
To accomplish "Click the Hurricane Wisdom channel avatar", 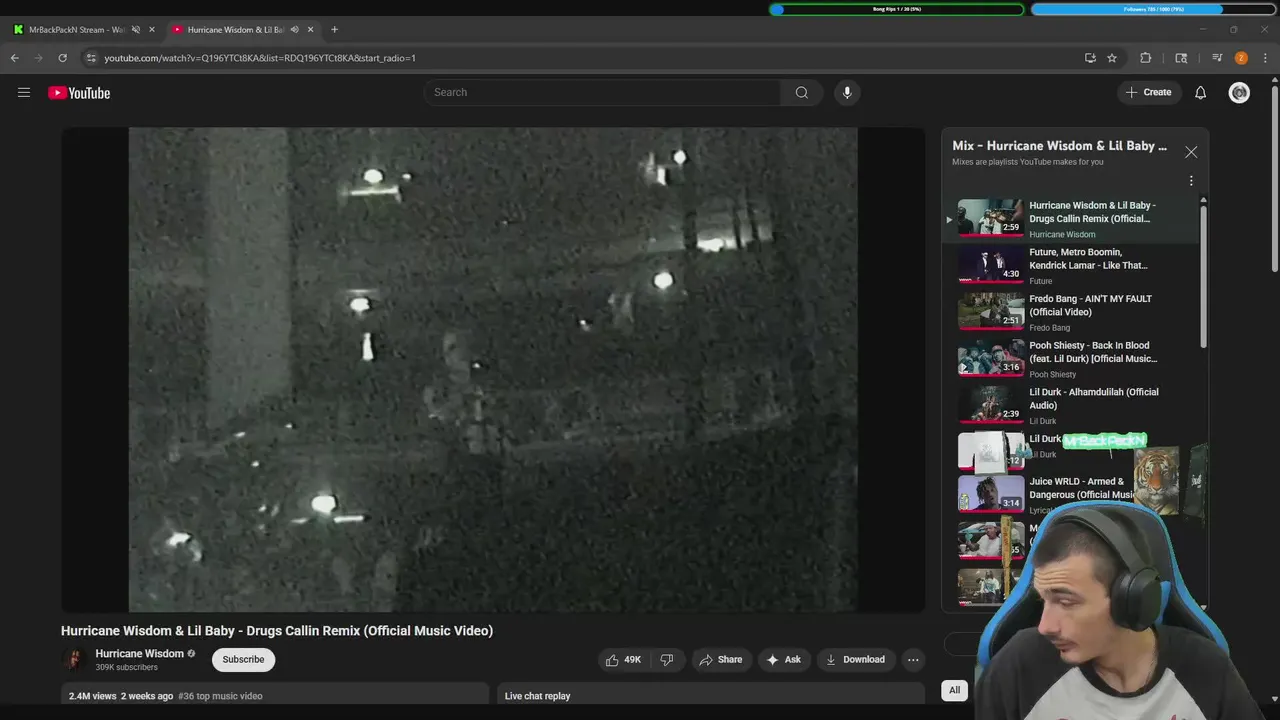I will click(x=73, y=659).
